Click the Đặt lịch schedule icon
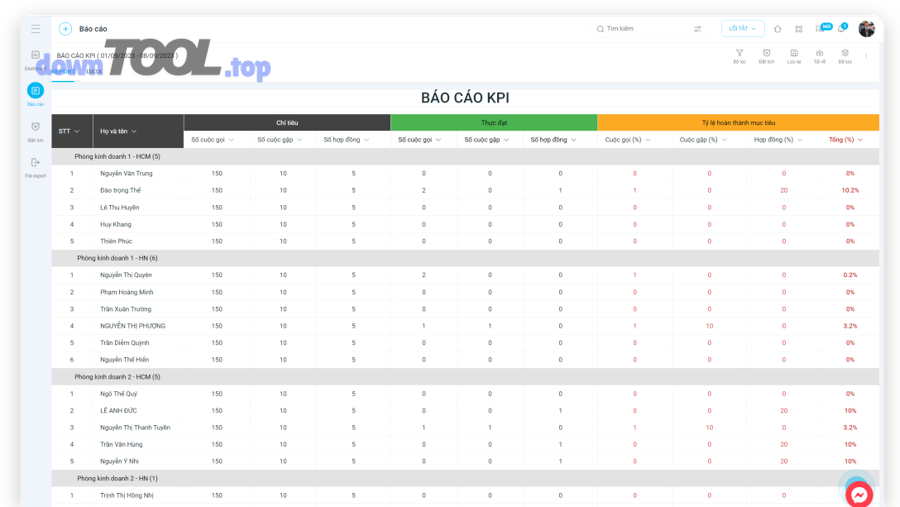 click(766, 55)
